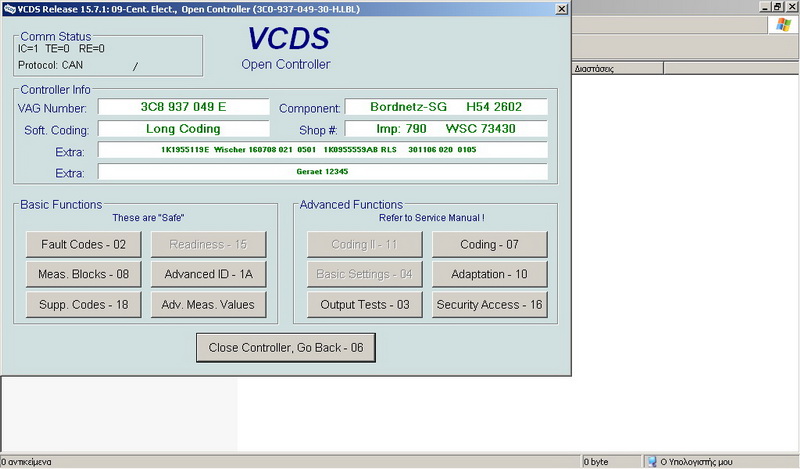Run Output Tests - 03
Image resolution: width=800 pixels, height=469 pixels.
(x=365, y=305)
